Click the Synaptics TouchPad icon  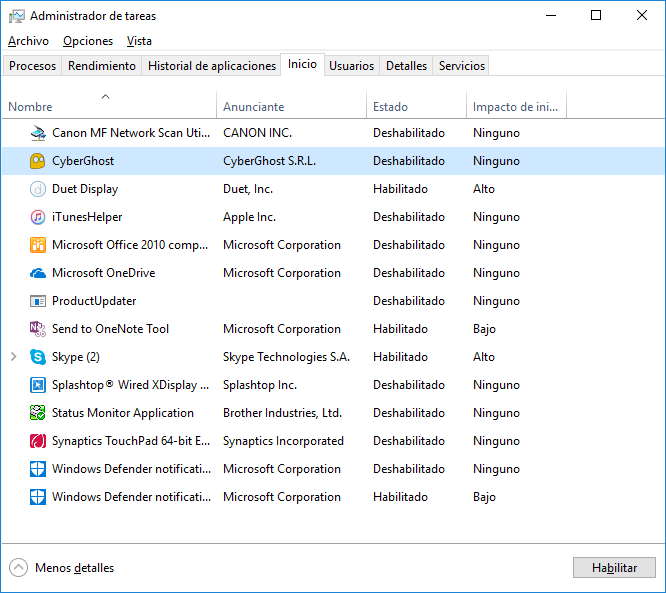click(38, 441)
